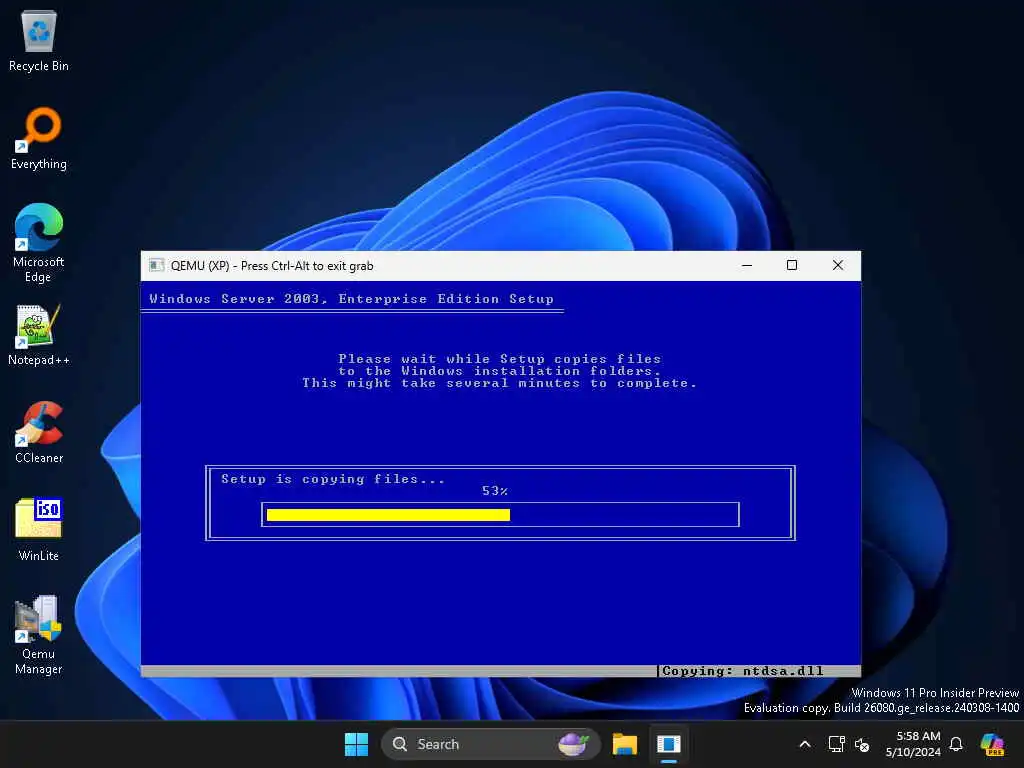Click the QEMU (XP) window title text
Image resolution: width=1024 pixels, height=768 pixels.
point(272,266)
